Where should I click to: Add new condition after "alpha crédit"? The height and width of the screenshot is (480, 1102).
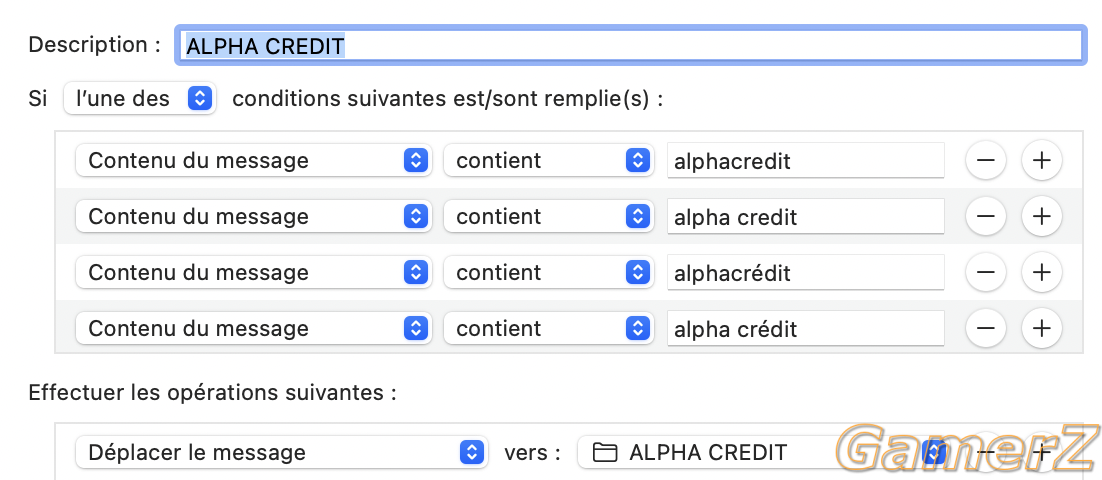1041,328
